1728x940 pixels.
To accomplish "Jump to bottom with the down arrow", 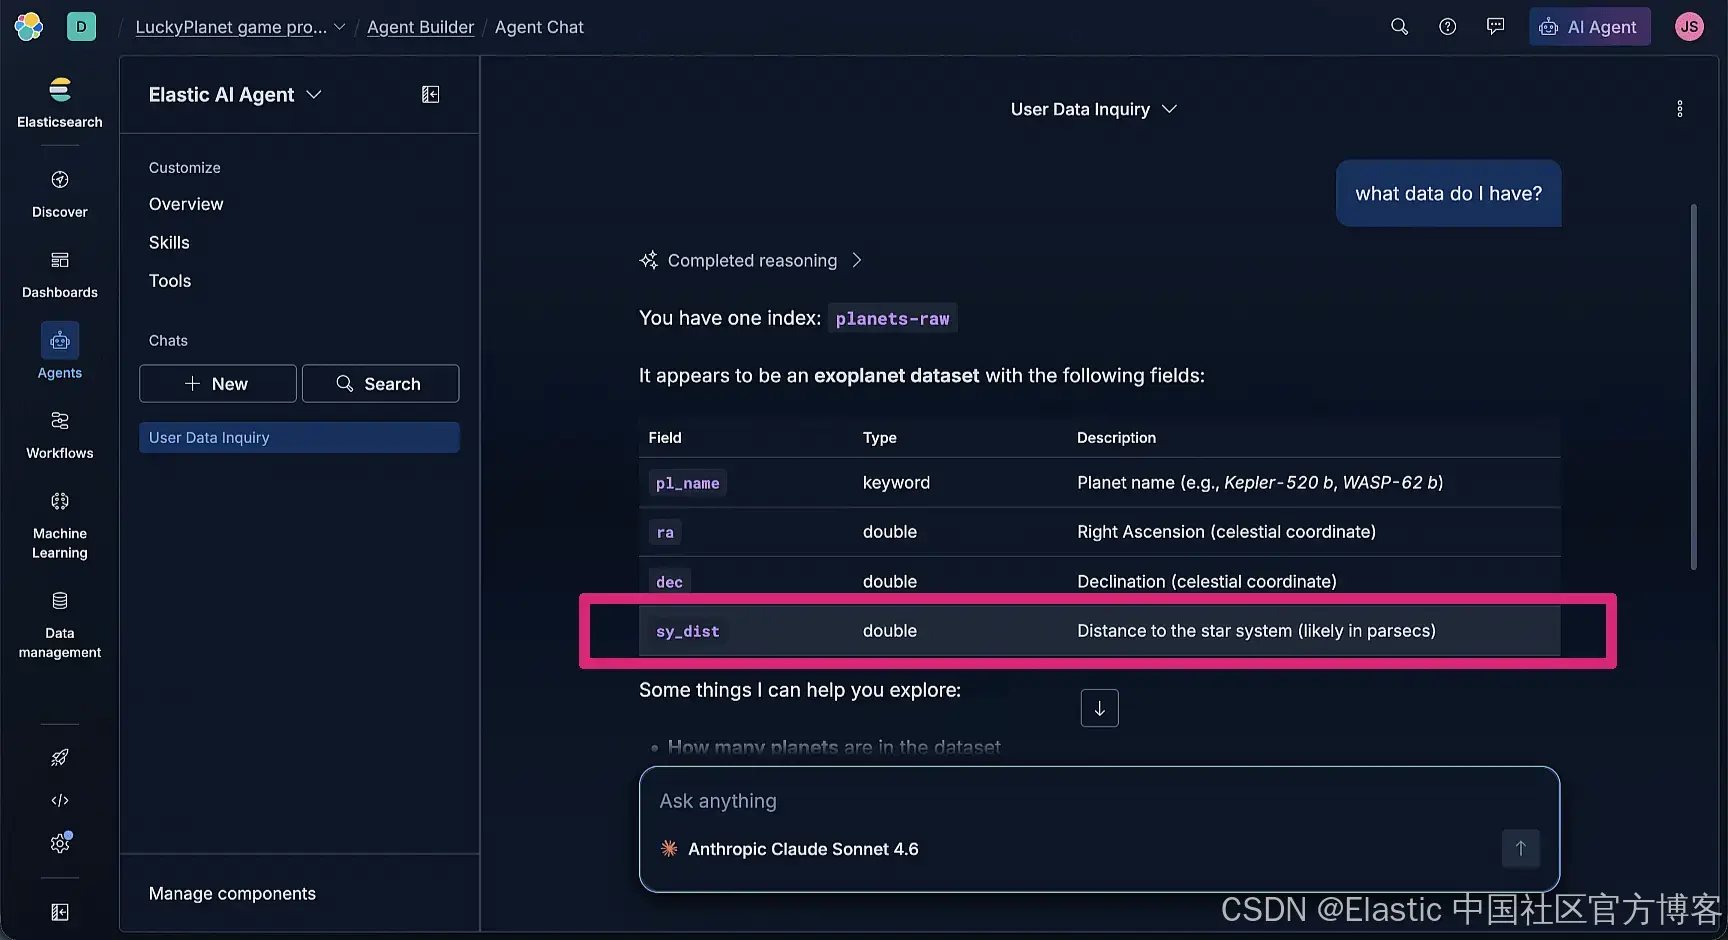I will click(x=1099, y=708).
